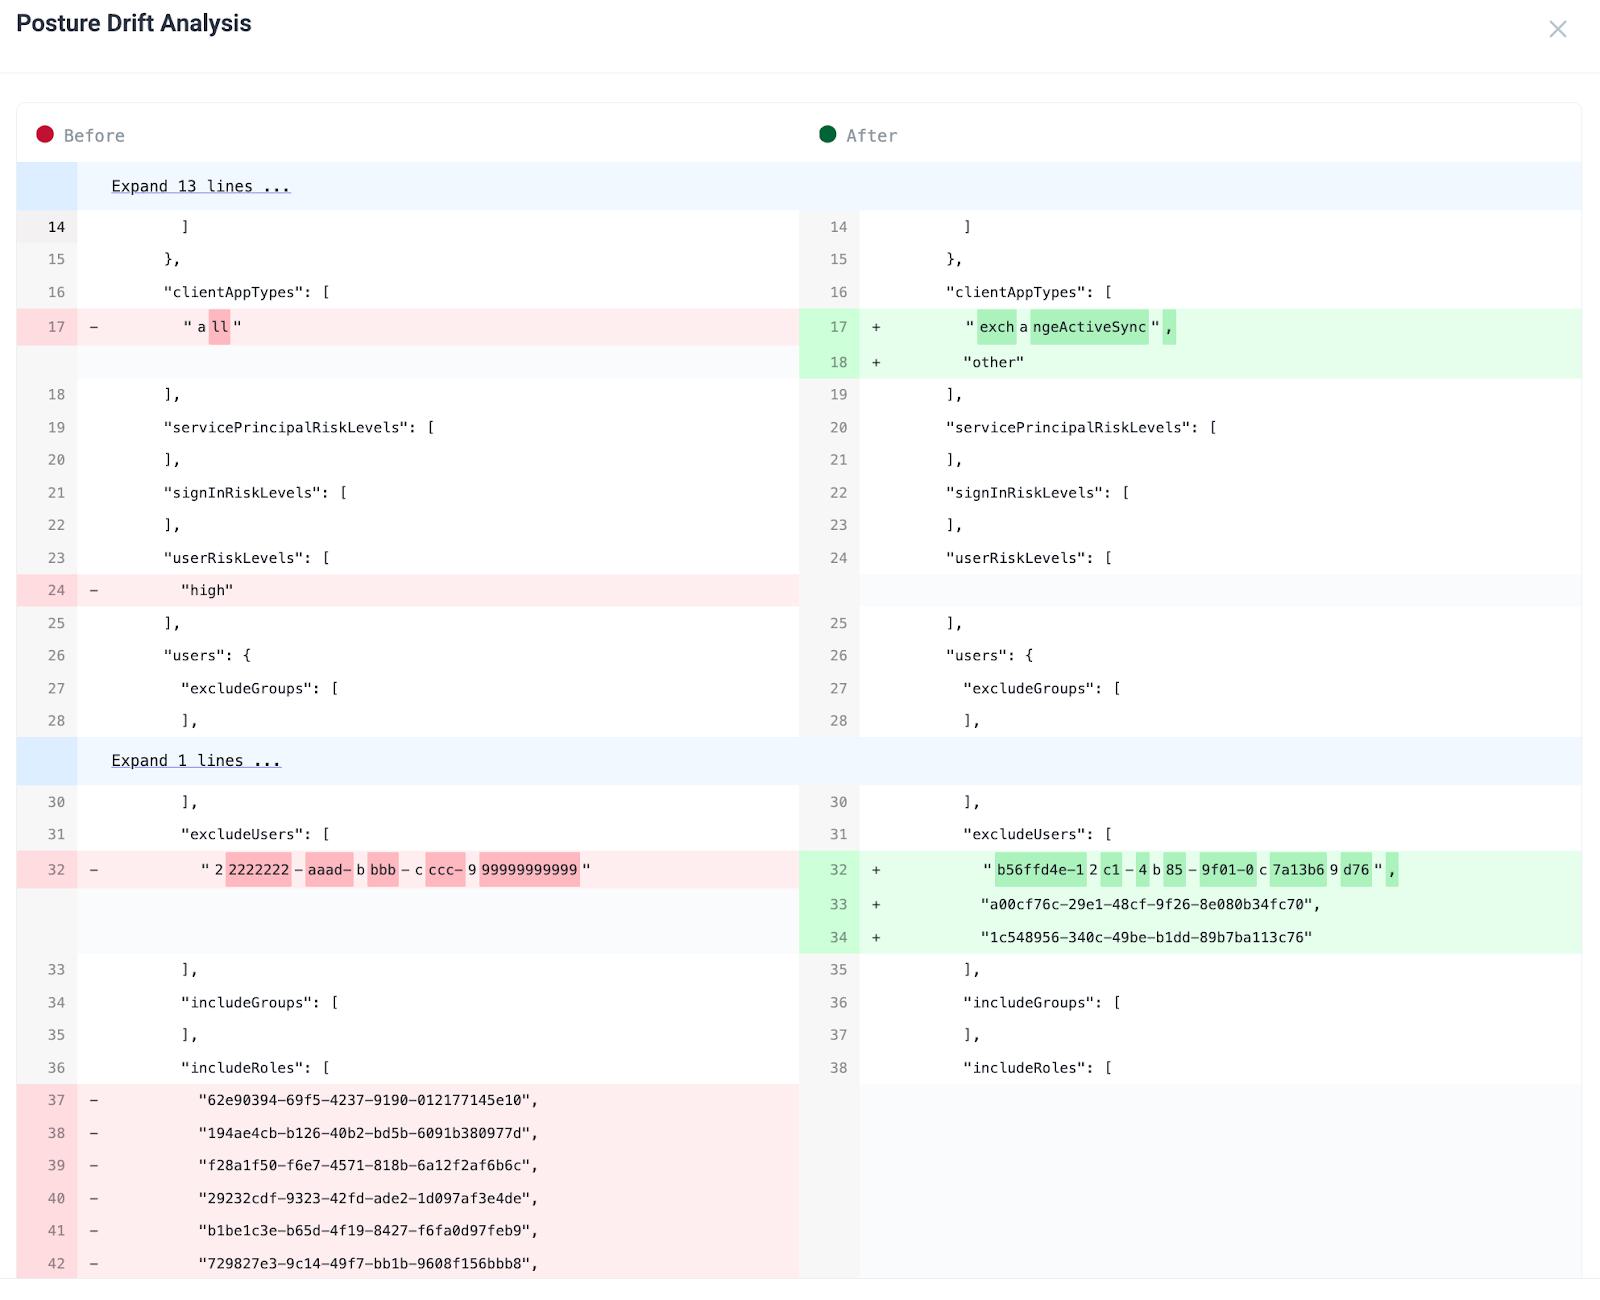The image size is (1600, 1300).
Task: Click the minus marker on Before line 32
Action: tap(94, 870)
